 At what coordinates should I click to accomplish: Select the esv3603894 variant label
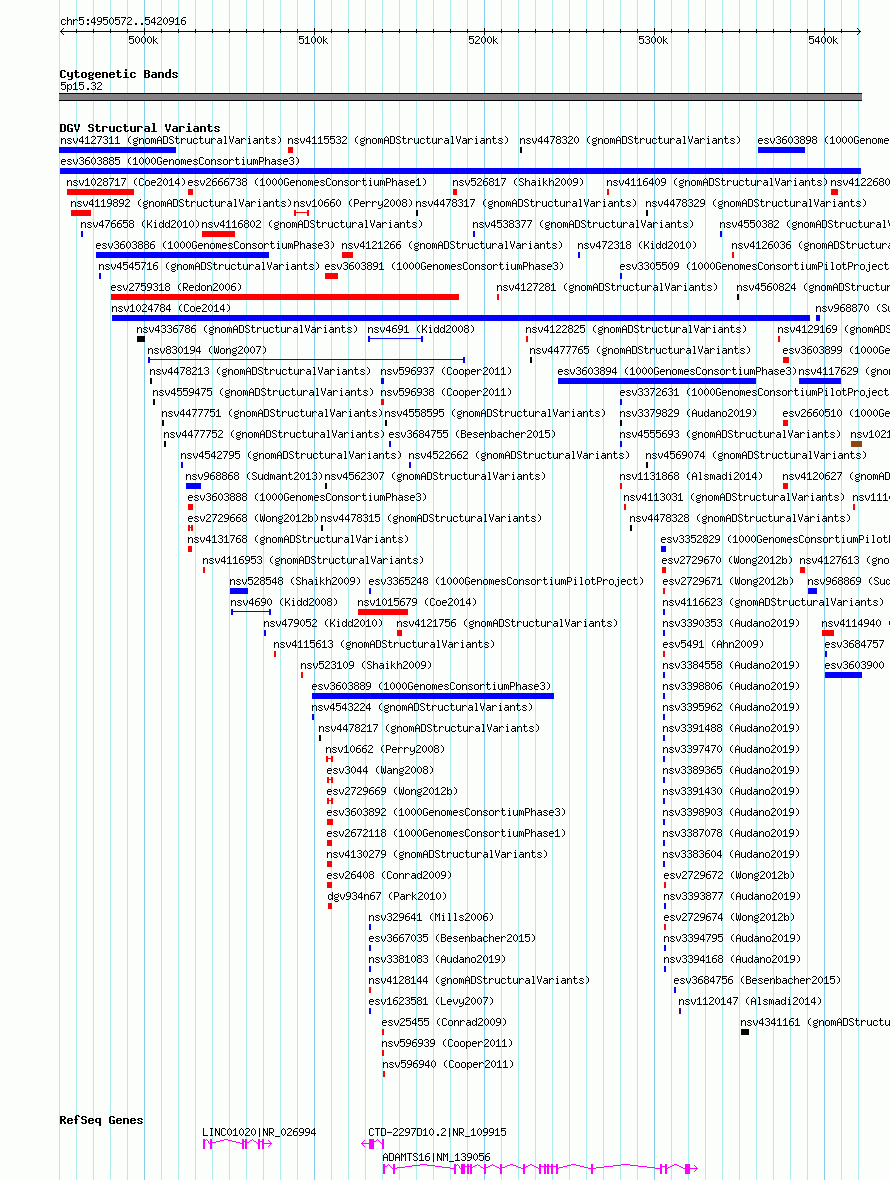pyautogui.click(x=677, y=371)
